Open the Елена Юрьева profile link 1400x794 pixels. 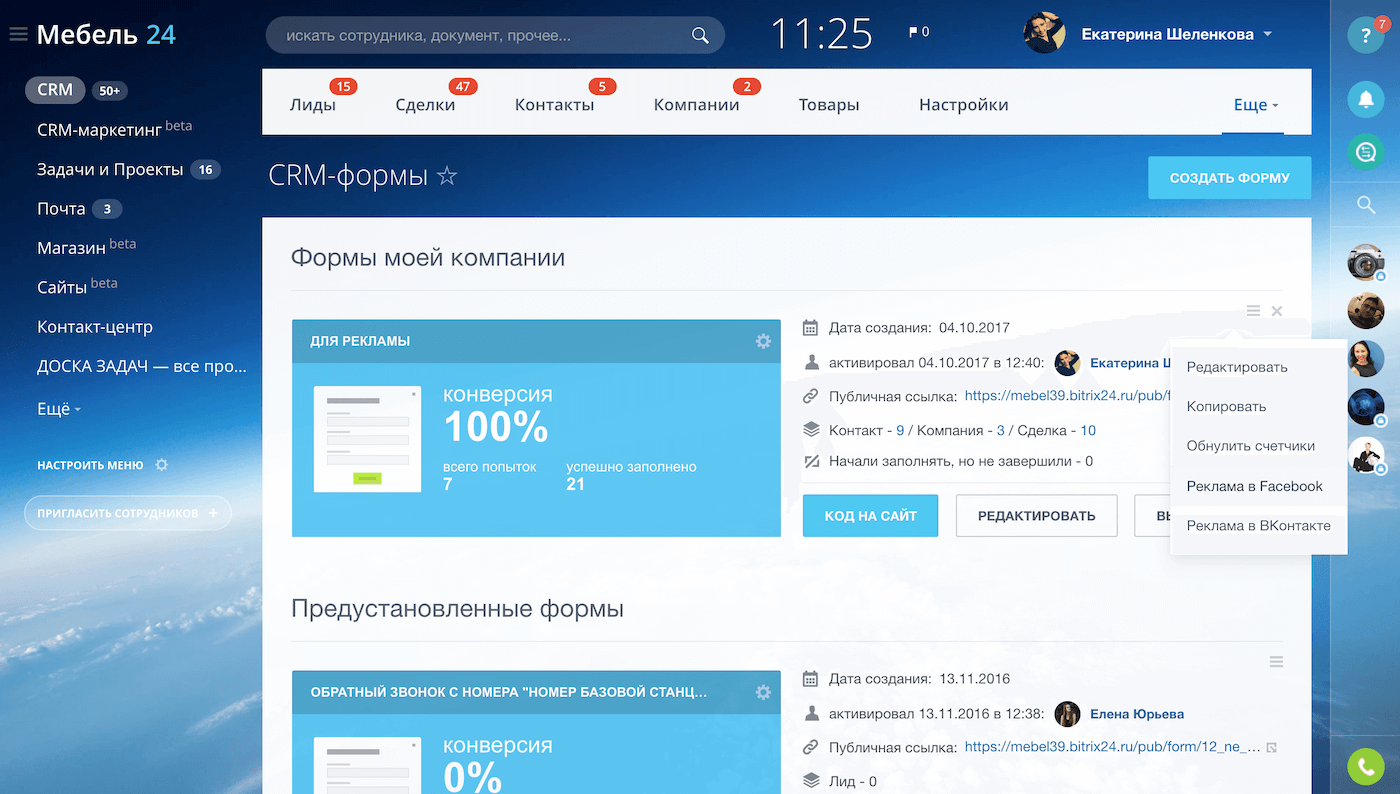coord(1137,714)
